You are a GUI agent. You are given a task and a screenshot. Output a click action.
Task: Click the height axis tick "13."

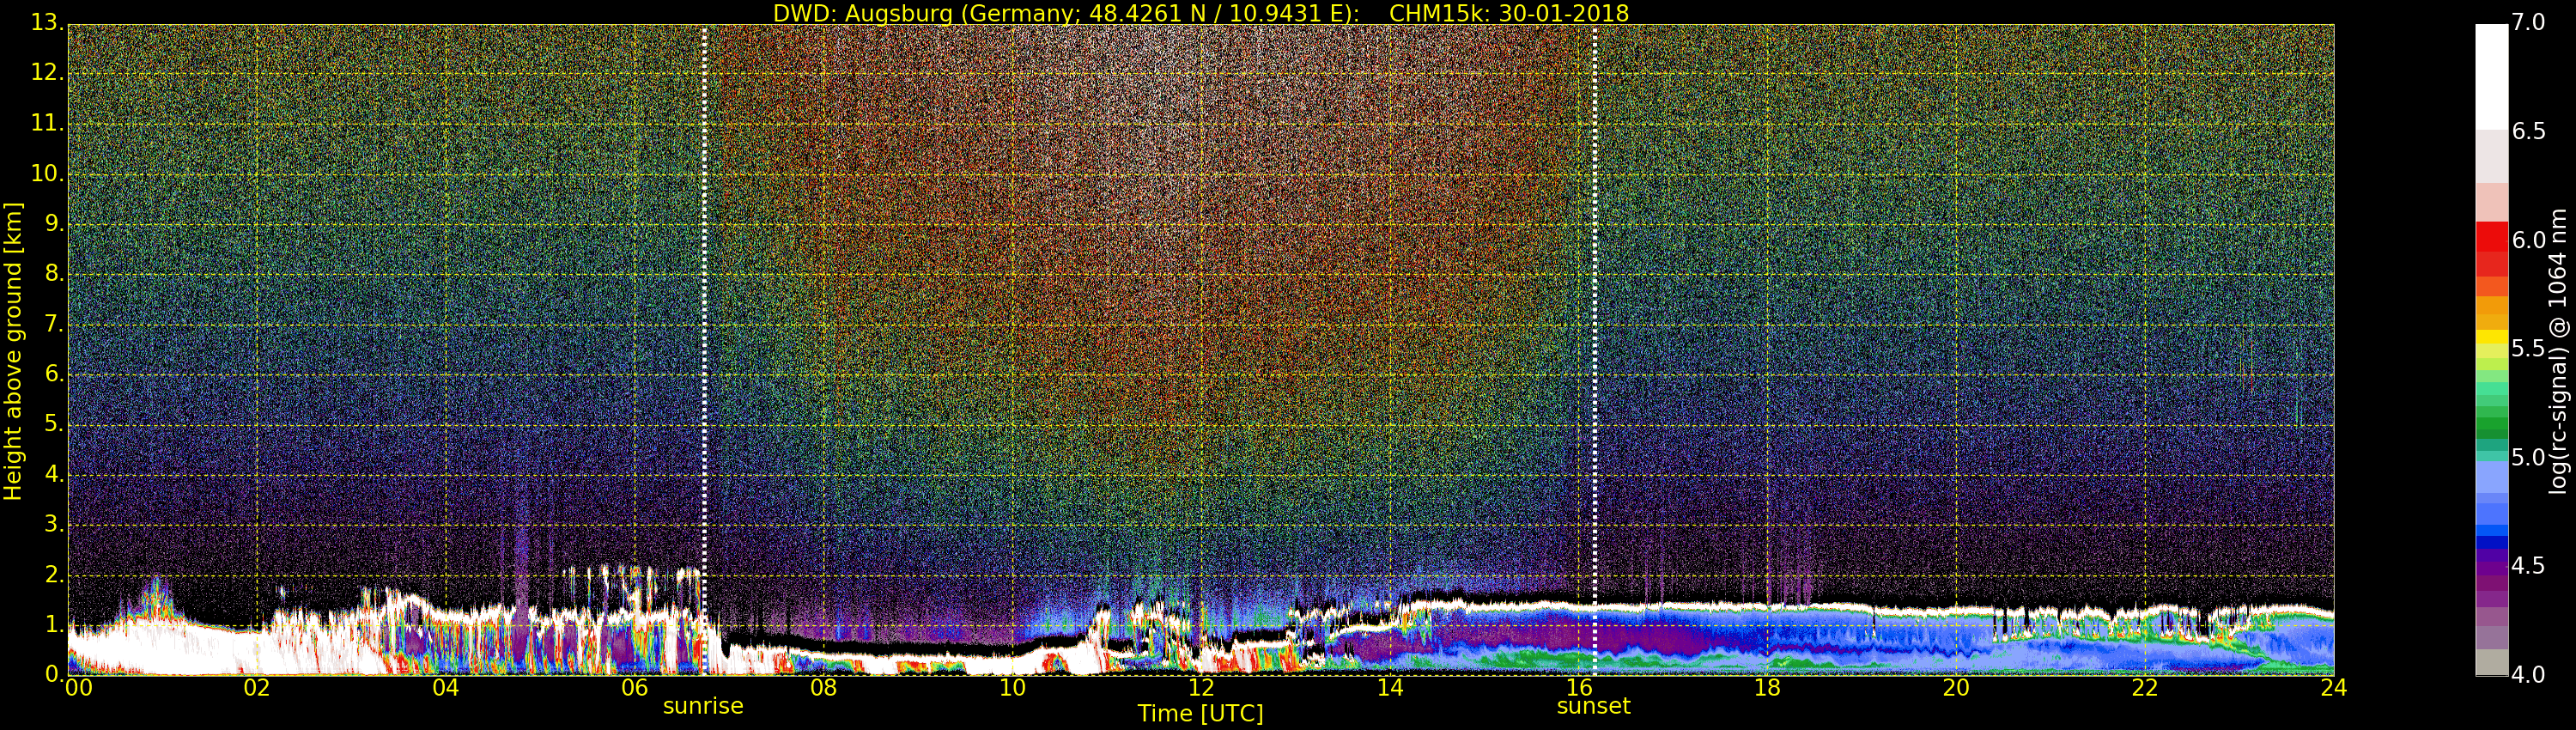(47, 22)
